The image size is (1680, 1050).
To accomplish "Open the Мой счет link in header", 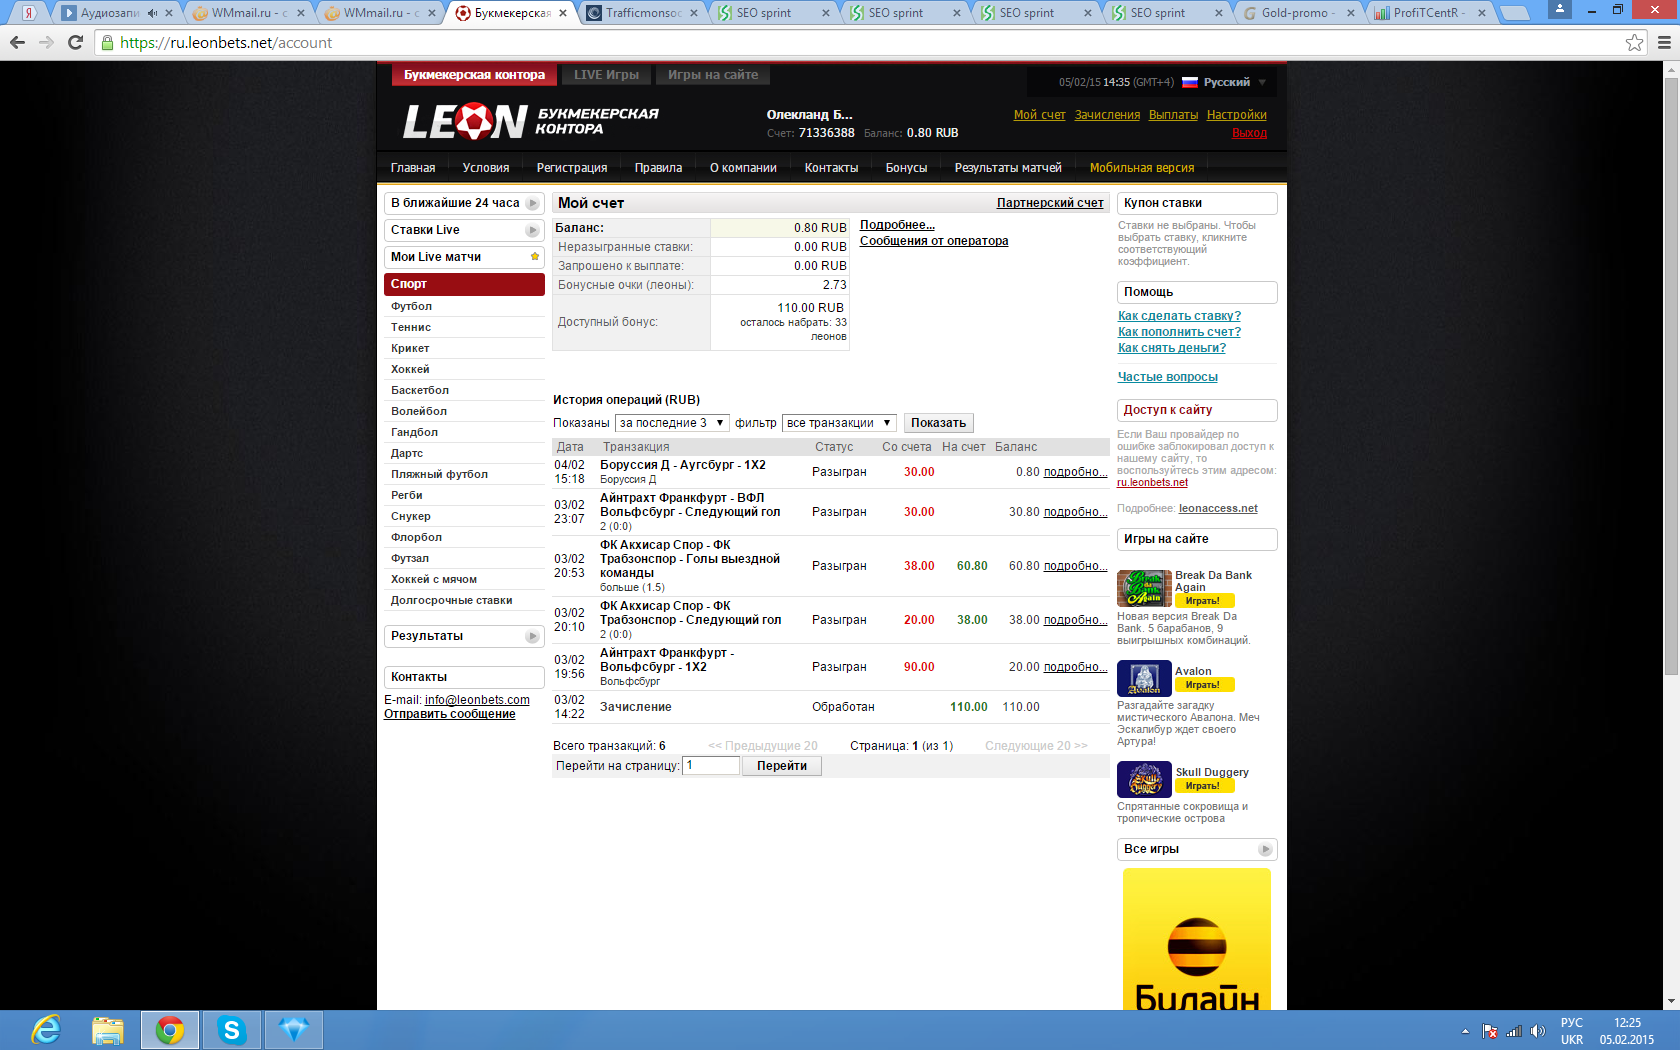I will click(x=1039, y=115).
